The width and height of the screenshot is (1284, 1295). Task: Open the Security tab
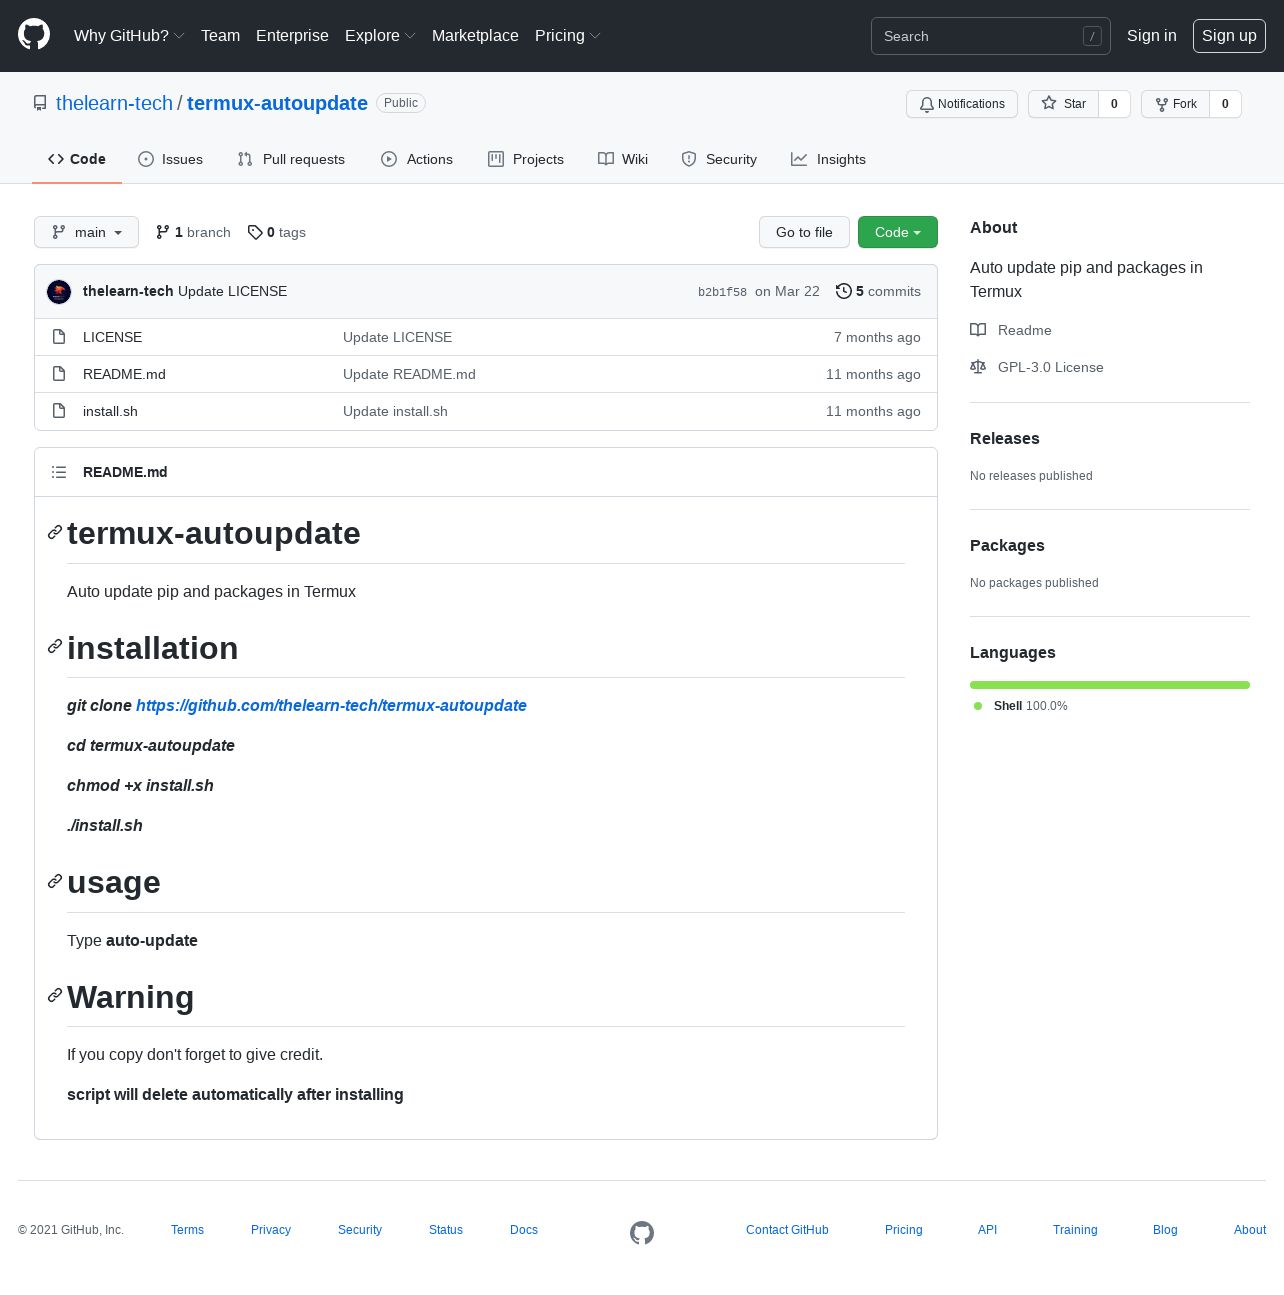click(x=719, y=159)
